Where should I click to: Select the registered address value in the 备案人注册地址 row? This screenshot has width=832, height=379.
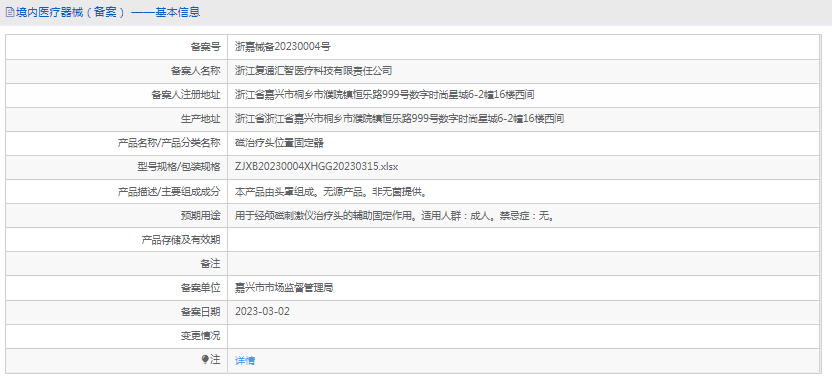pyautogui.click(x=384, y=95)
